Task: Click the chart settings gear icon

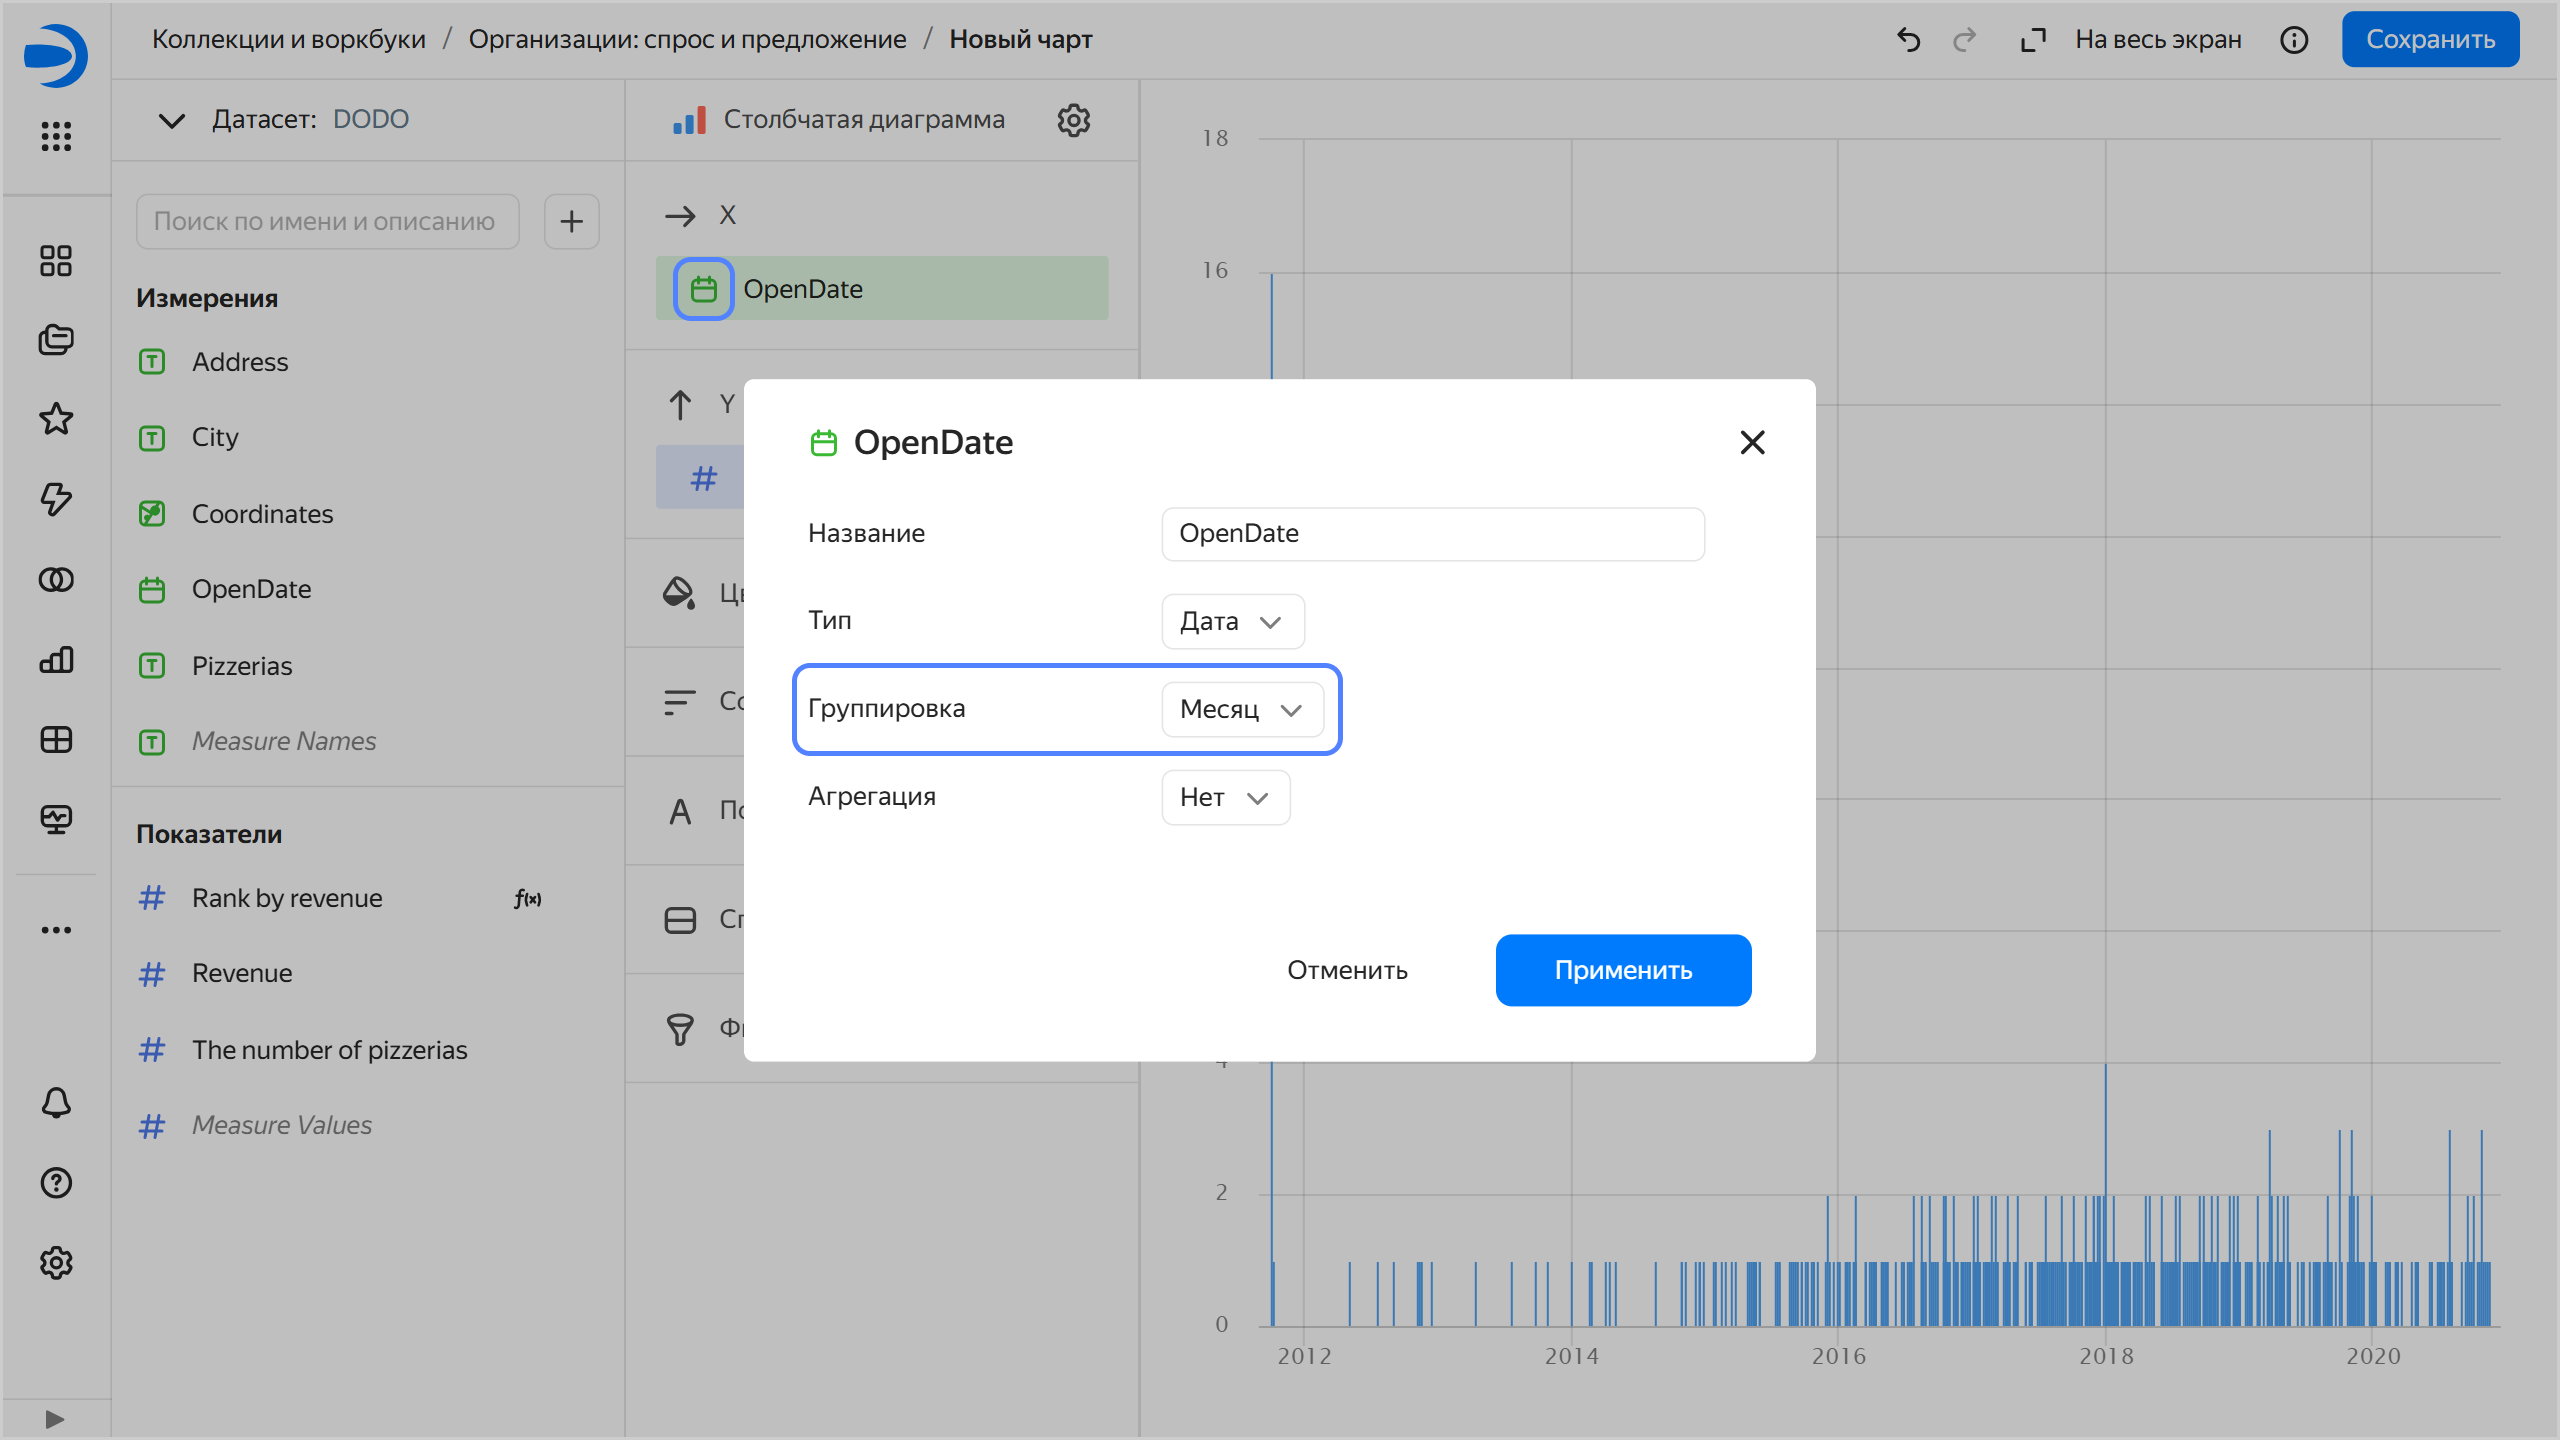Action: (x=1073, y=120)
